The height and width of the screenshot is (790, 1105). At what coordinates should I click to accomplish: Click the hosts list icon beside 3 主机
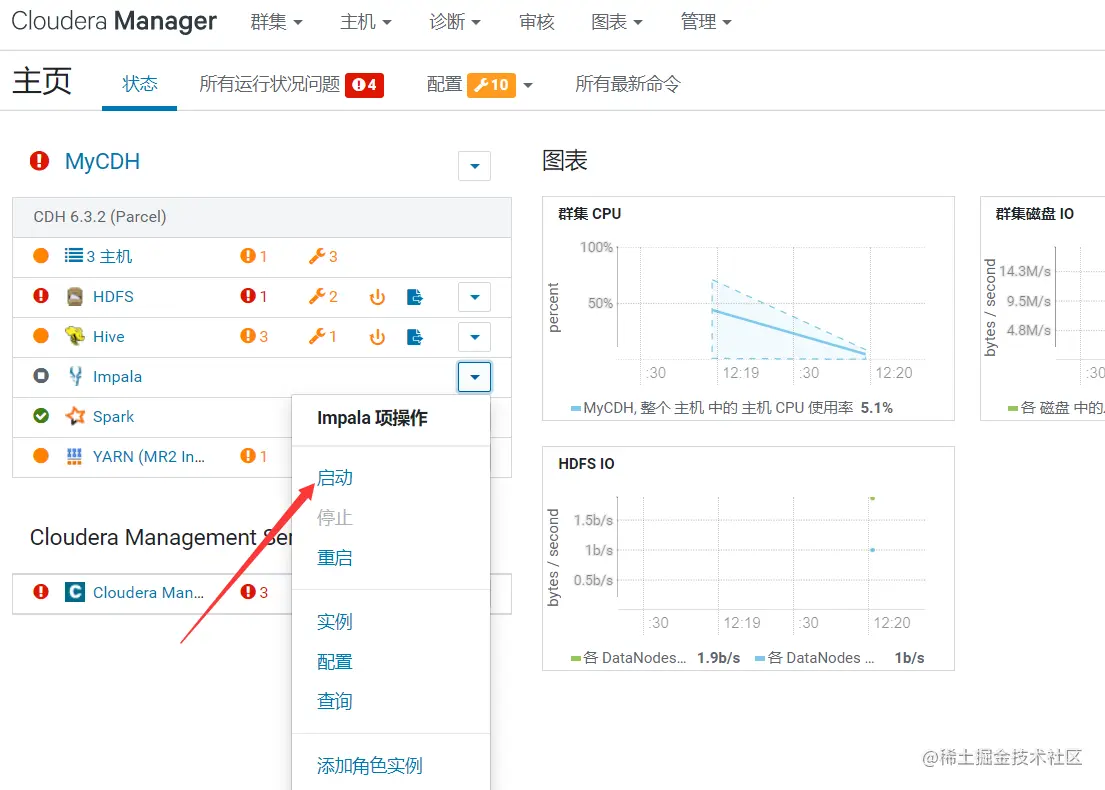click(x=73, y=255)
